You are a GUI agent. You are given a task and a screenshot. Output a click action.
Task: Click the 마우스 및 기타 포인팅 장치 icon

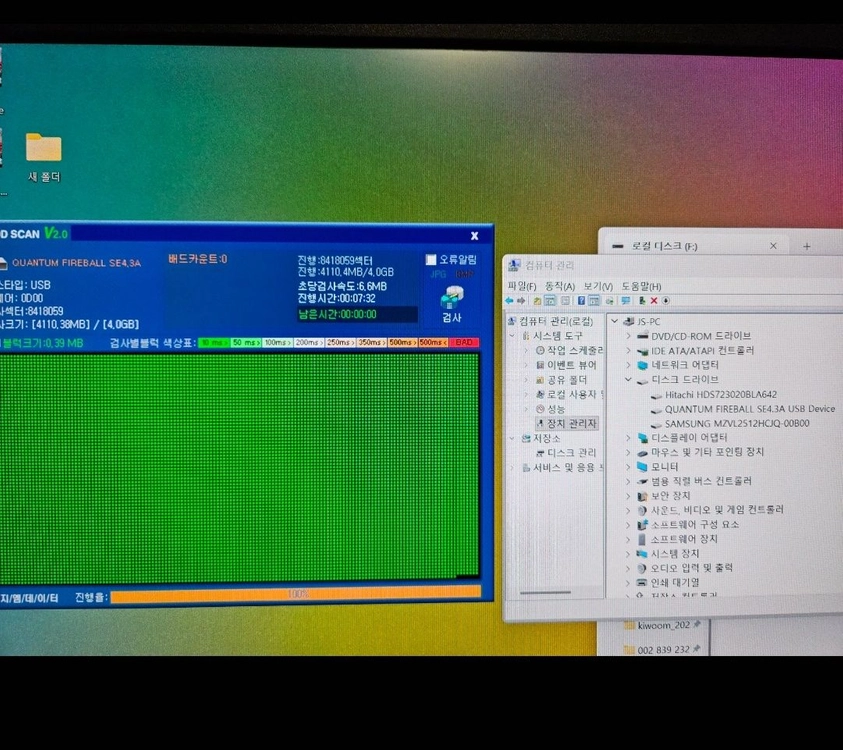(x=642, y=452)
